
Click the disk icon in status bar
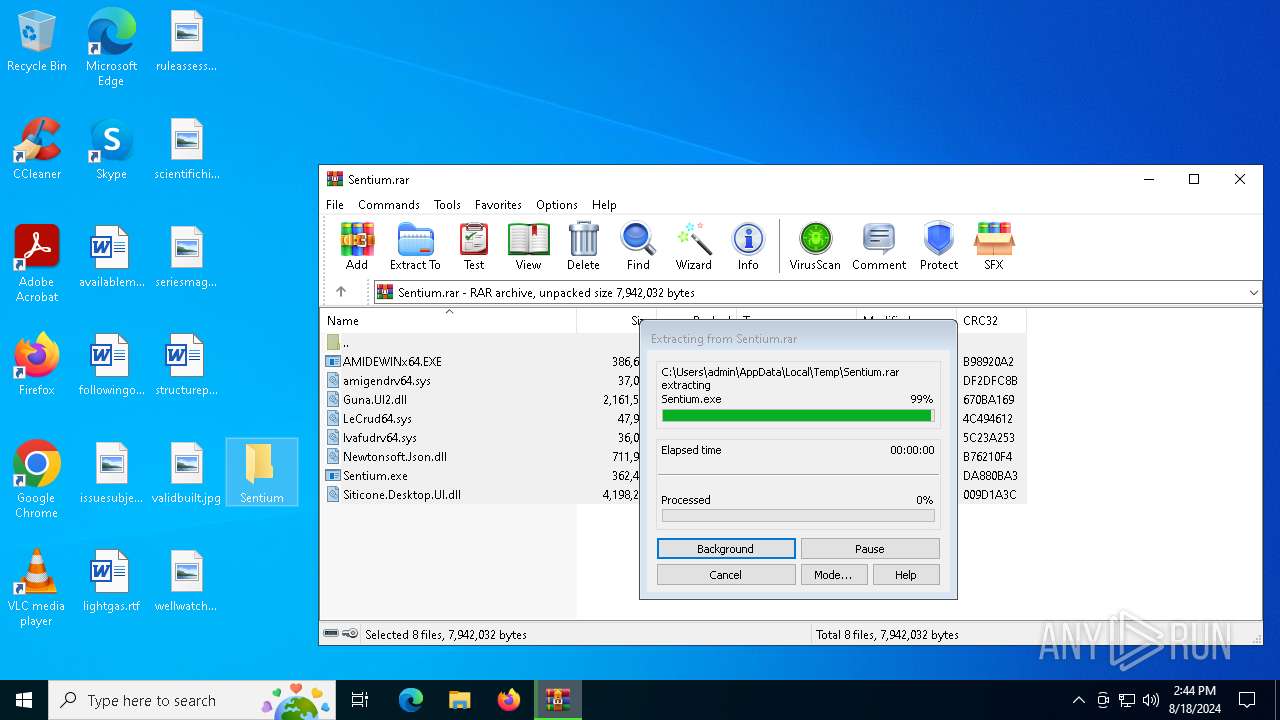coord(331,634)
